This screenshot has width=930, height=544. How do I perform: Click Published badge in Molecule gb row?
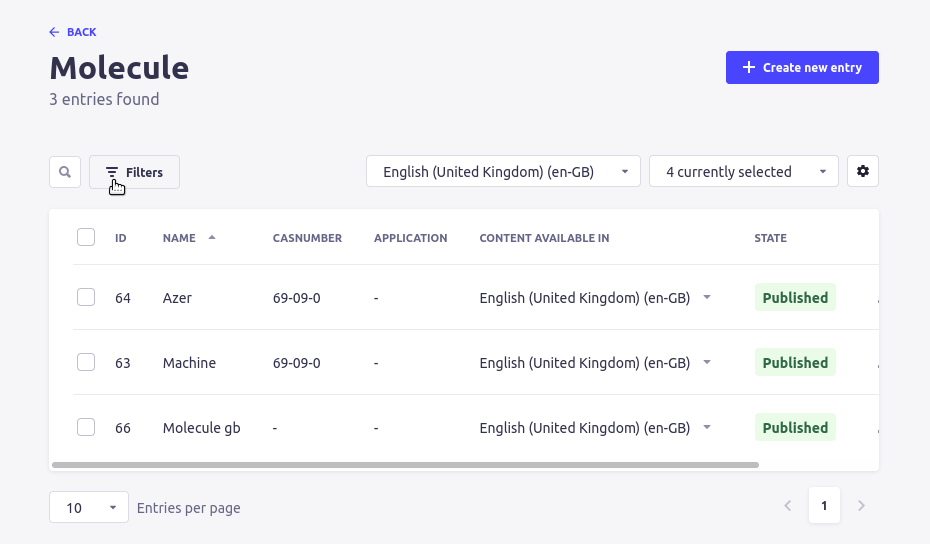coord(795,427)
